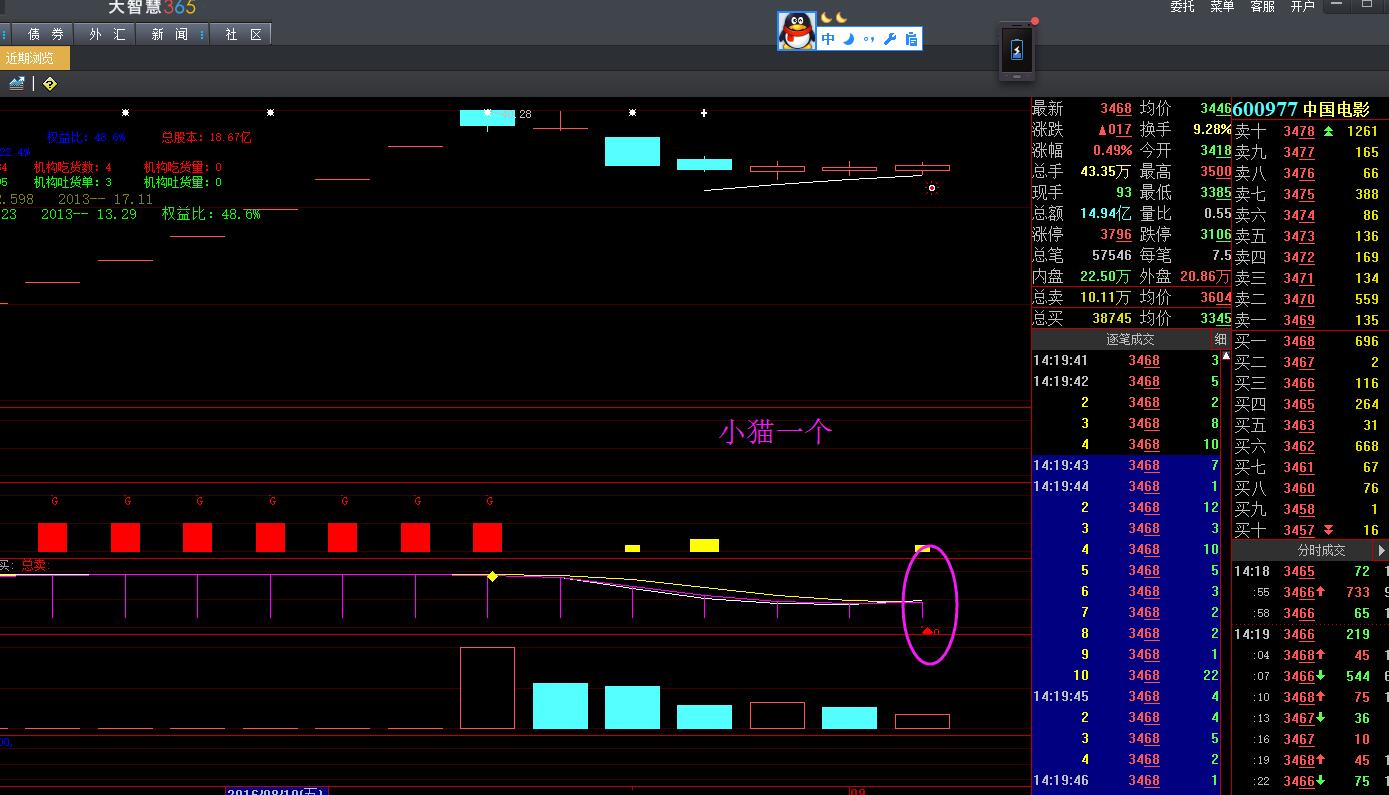
Task: Open the 委托 menu
Action: tap(1183, 7)
